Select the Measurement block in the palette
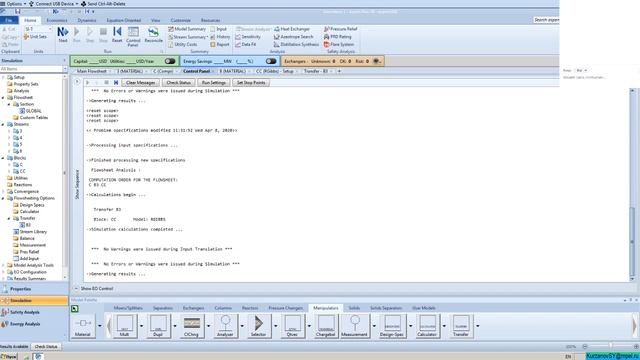The width and height of the screenshot is (640, 360). tap(355, 326)
